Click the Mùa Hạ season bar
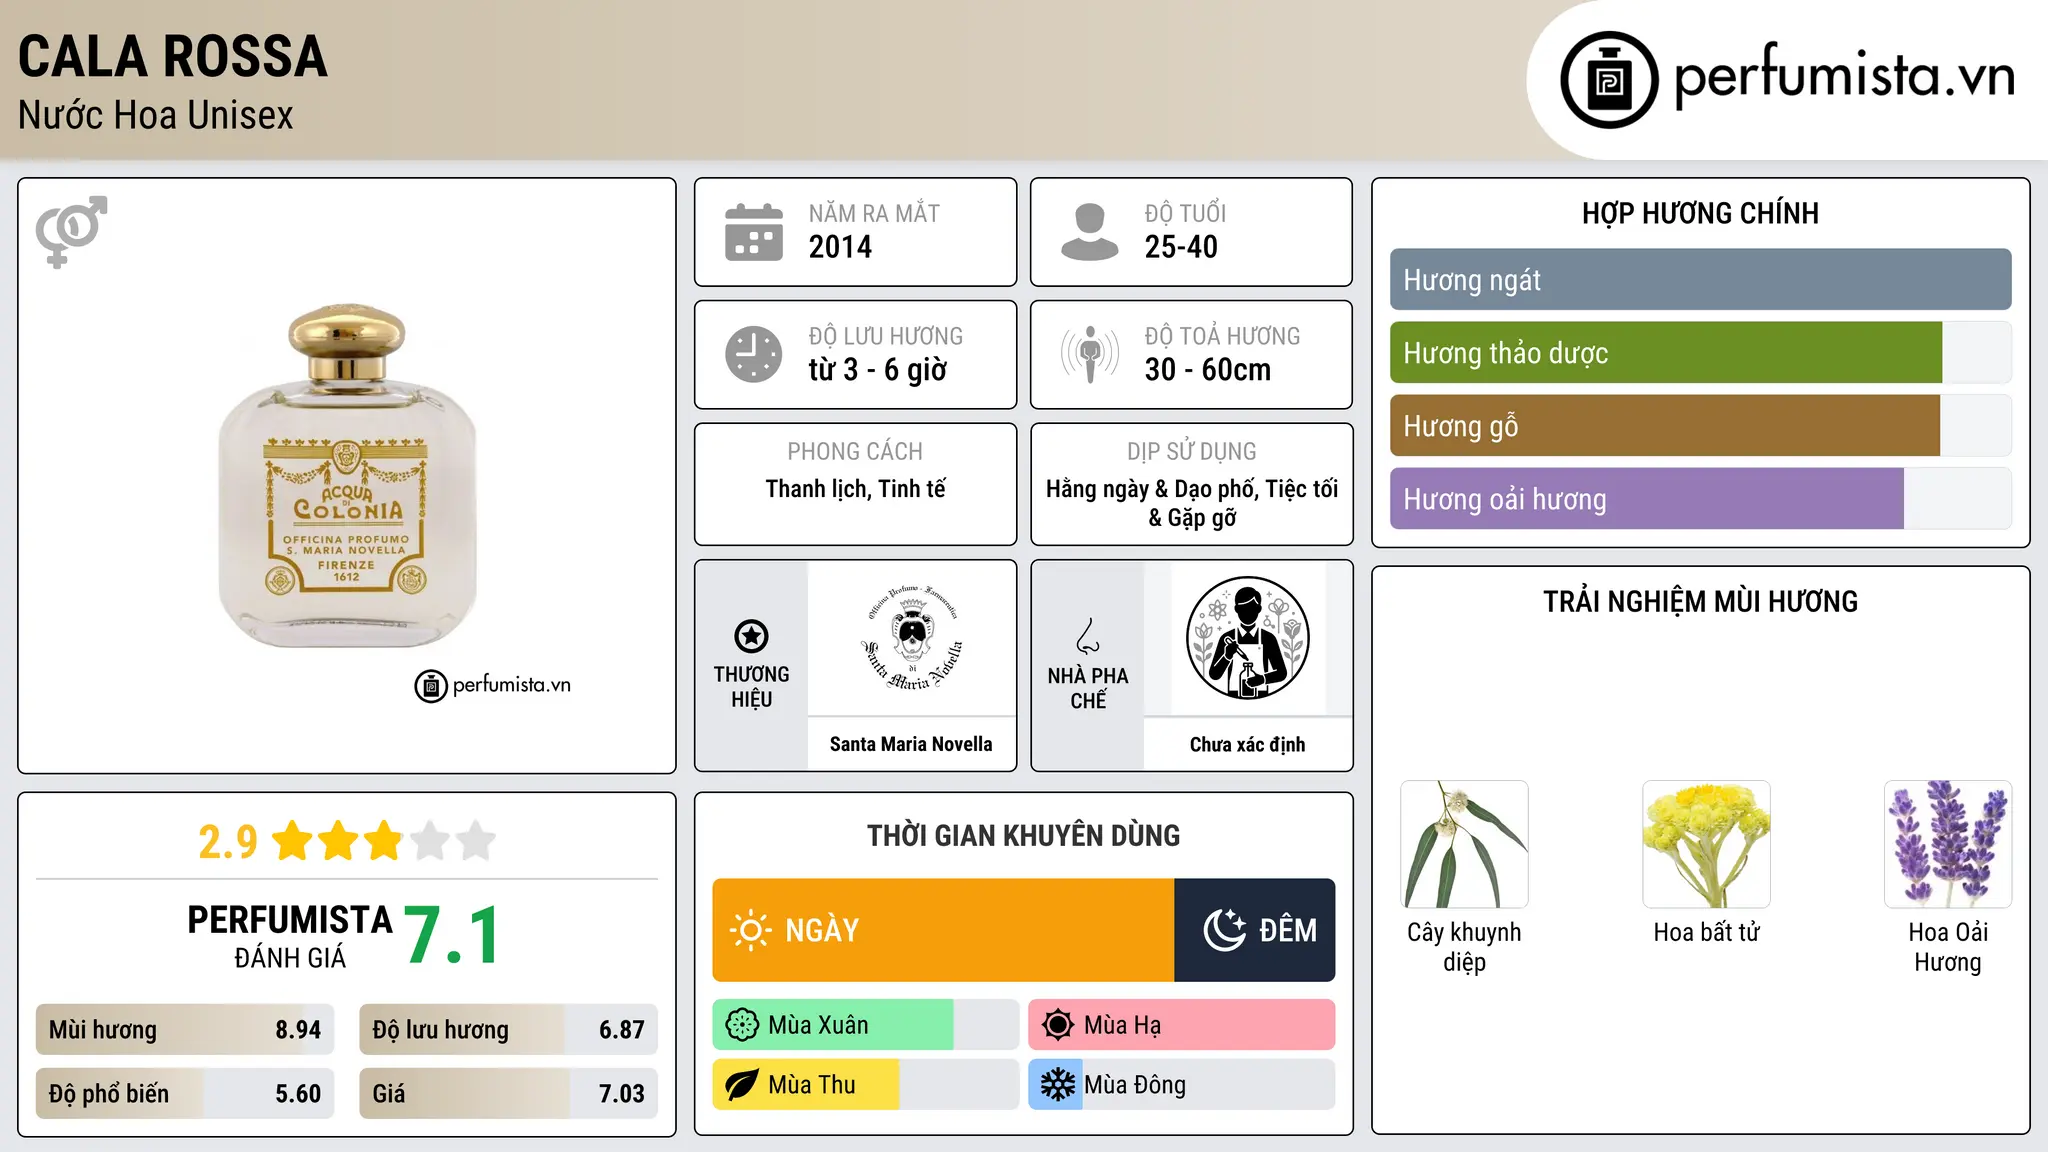The width and height of the screenshot is (2048, 1152). pyautogui.click(x=1181, y=1025)
